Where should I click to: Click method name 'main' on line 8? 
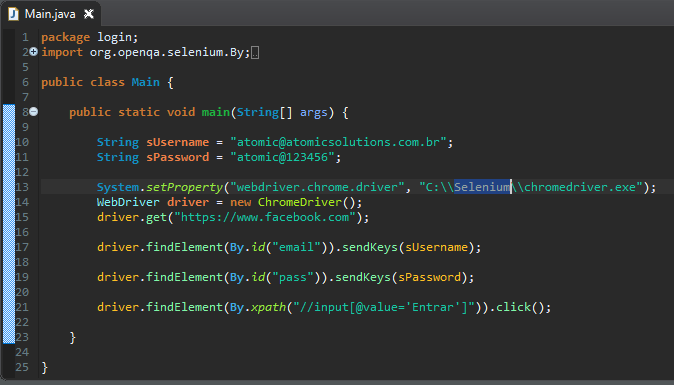pos(216,112)
